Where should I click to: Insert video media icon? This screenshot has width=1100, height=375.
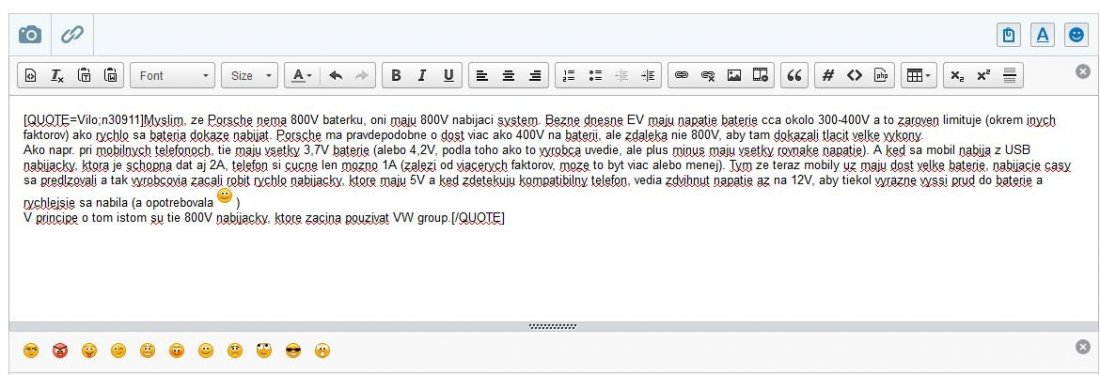760,76
